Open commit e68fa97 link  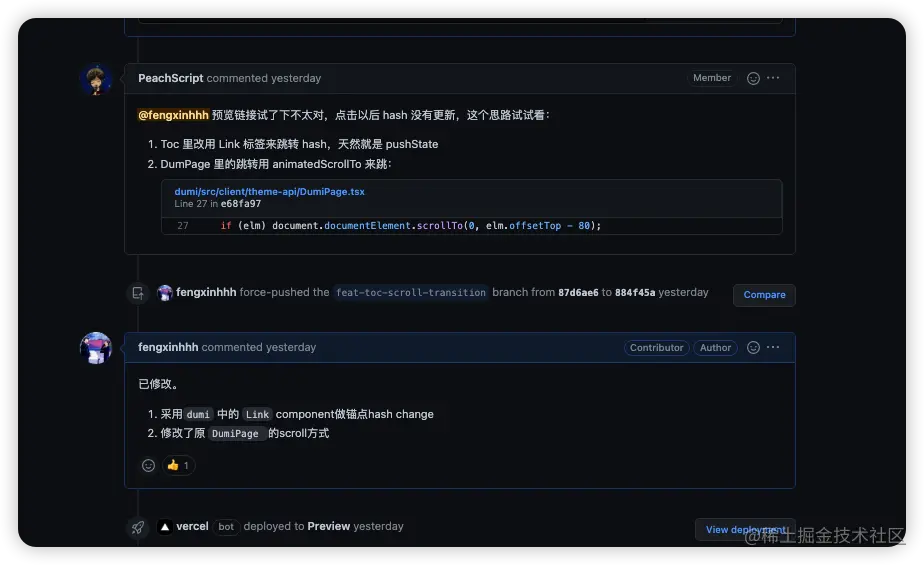[x=240, y=204]
